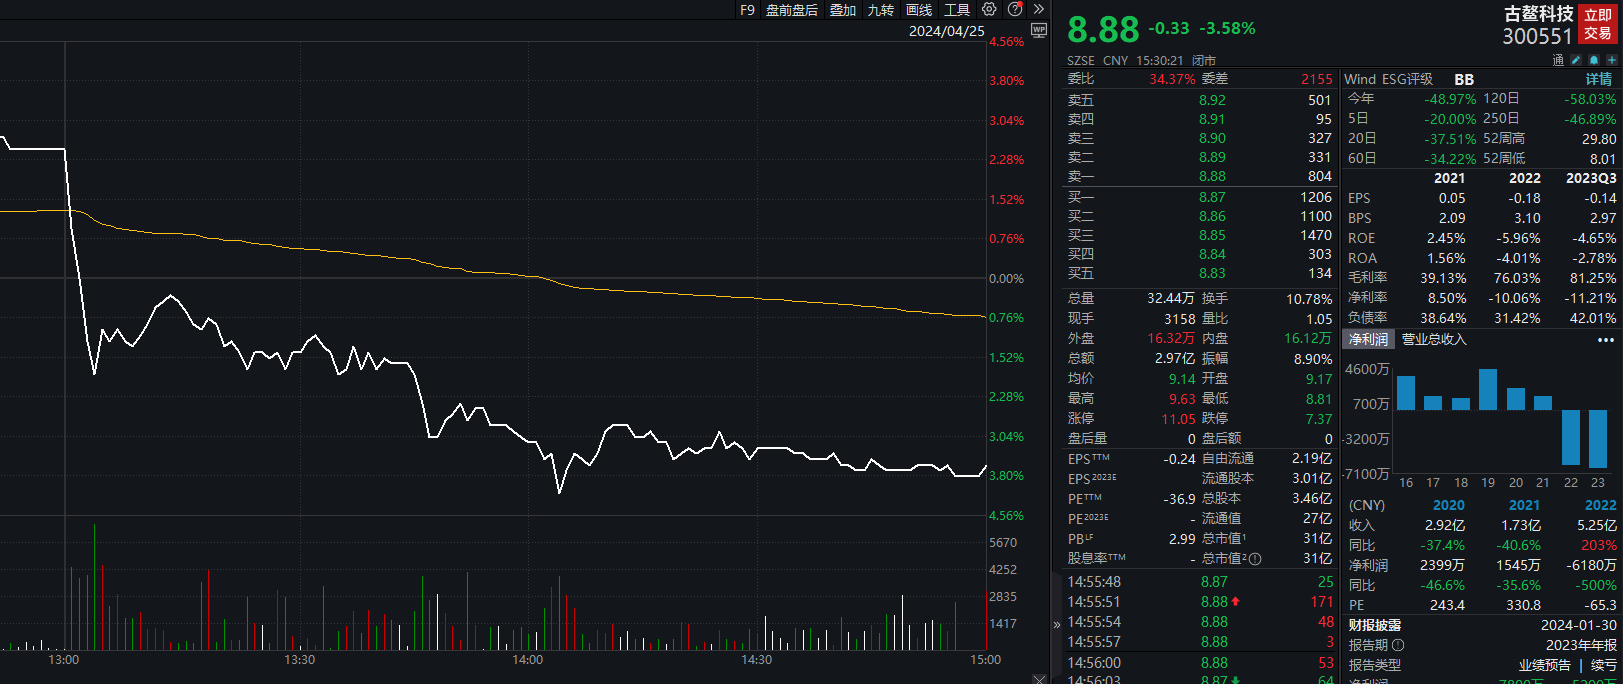Set a price alert with bell icon

pyautogui.click(x=1594, y=60)
